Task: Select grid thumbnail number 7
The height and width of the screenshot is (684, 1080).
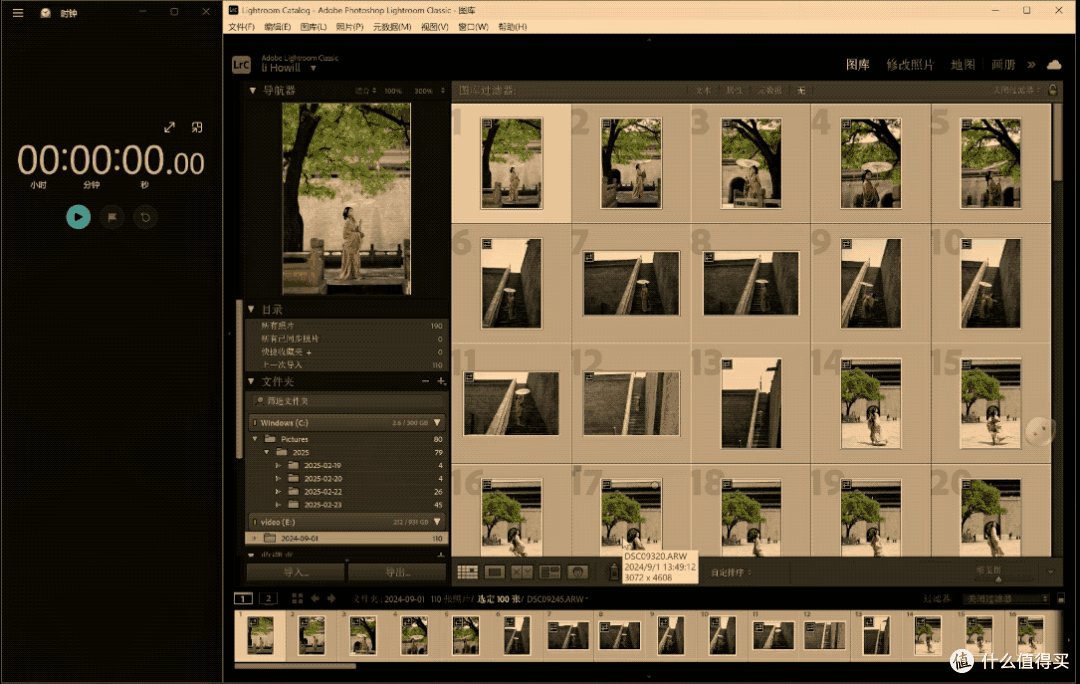Action: (631, 283)
